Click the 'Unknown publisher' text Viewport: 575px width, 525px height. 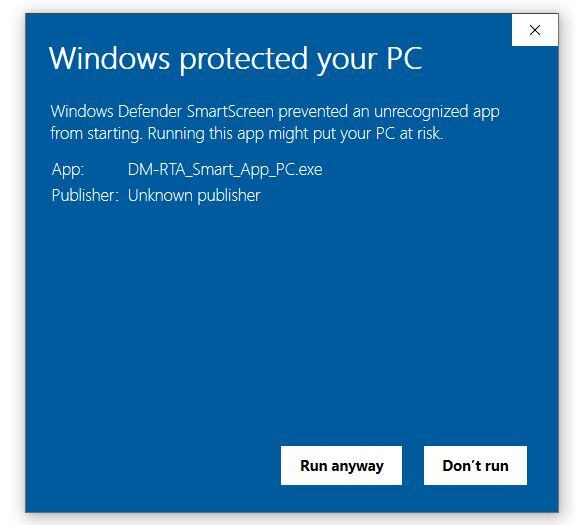pos(194,195)
